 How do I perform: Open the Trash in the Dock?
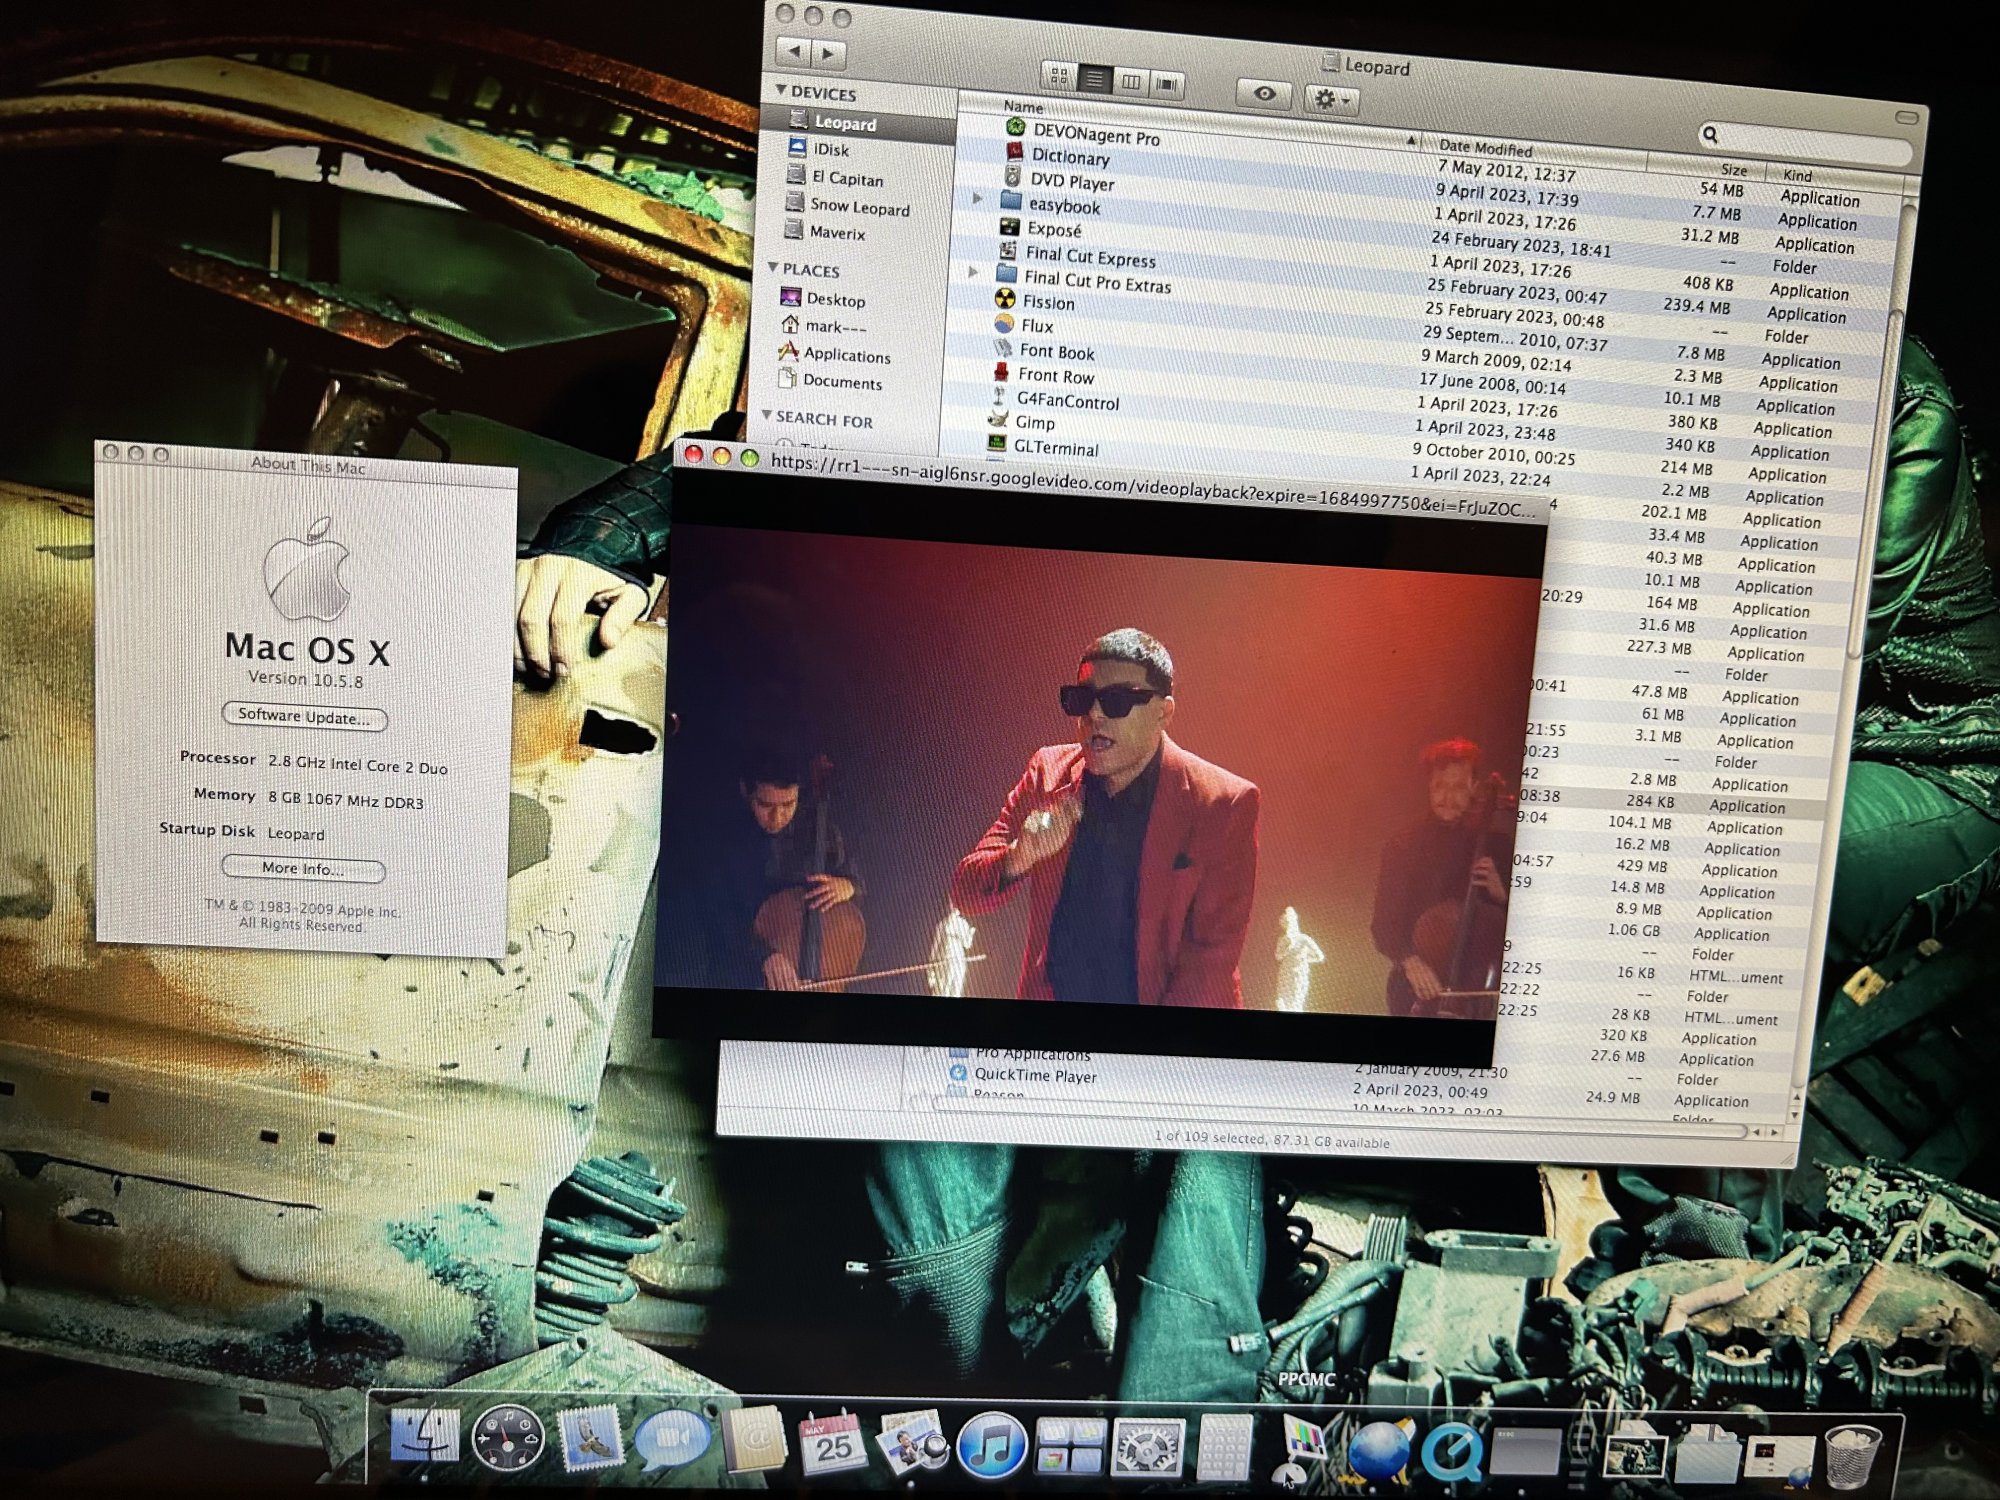tap(1852, 1456)
